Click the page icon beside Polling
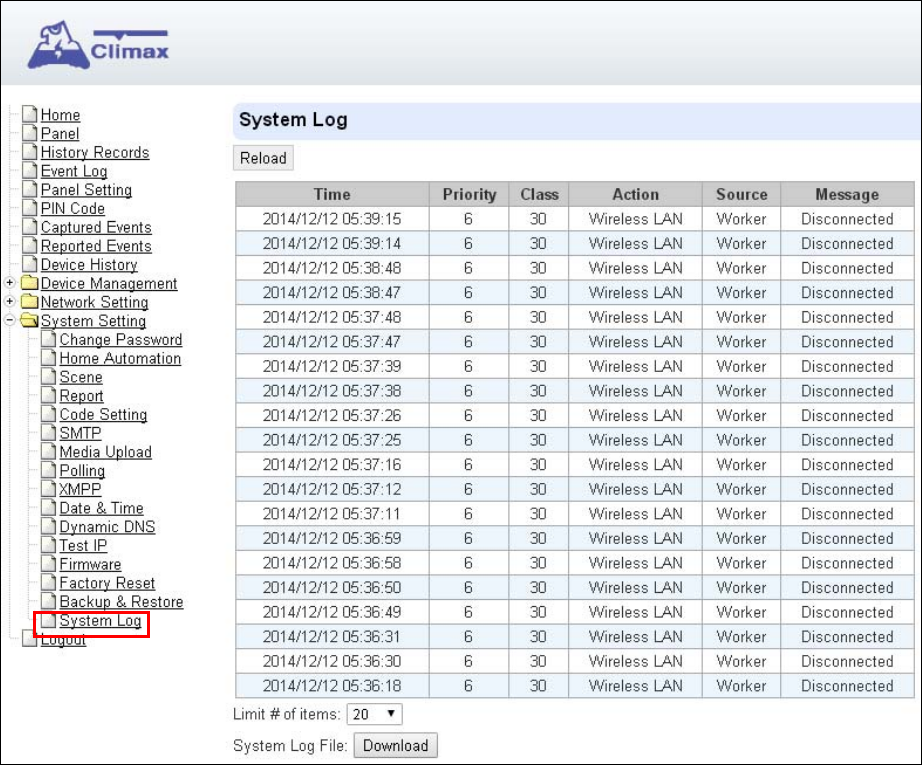 click(x=49, y=471)
